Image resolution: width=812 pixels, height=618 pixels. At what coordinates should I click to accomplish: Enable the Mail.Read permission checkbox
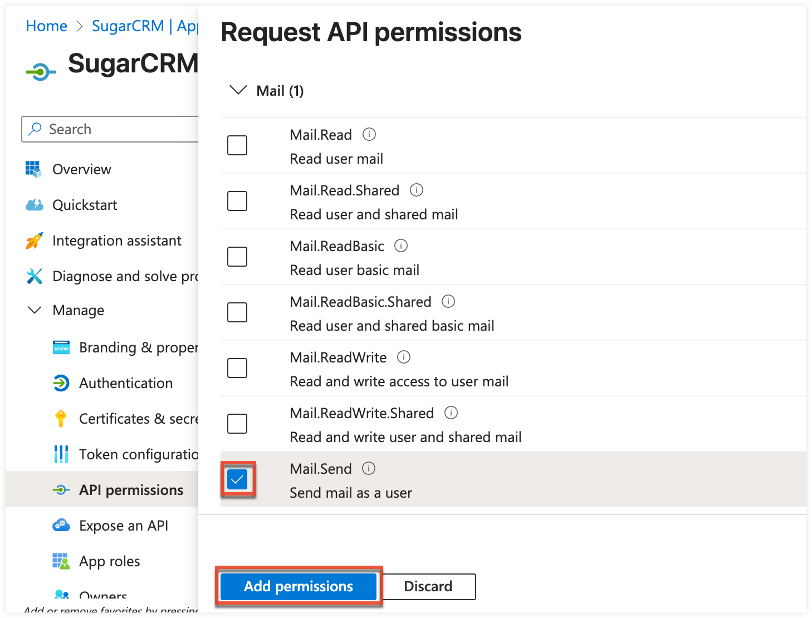coord(237,145)
